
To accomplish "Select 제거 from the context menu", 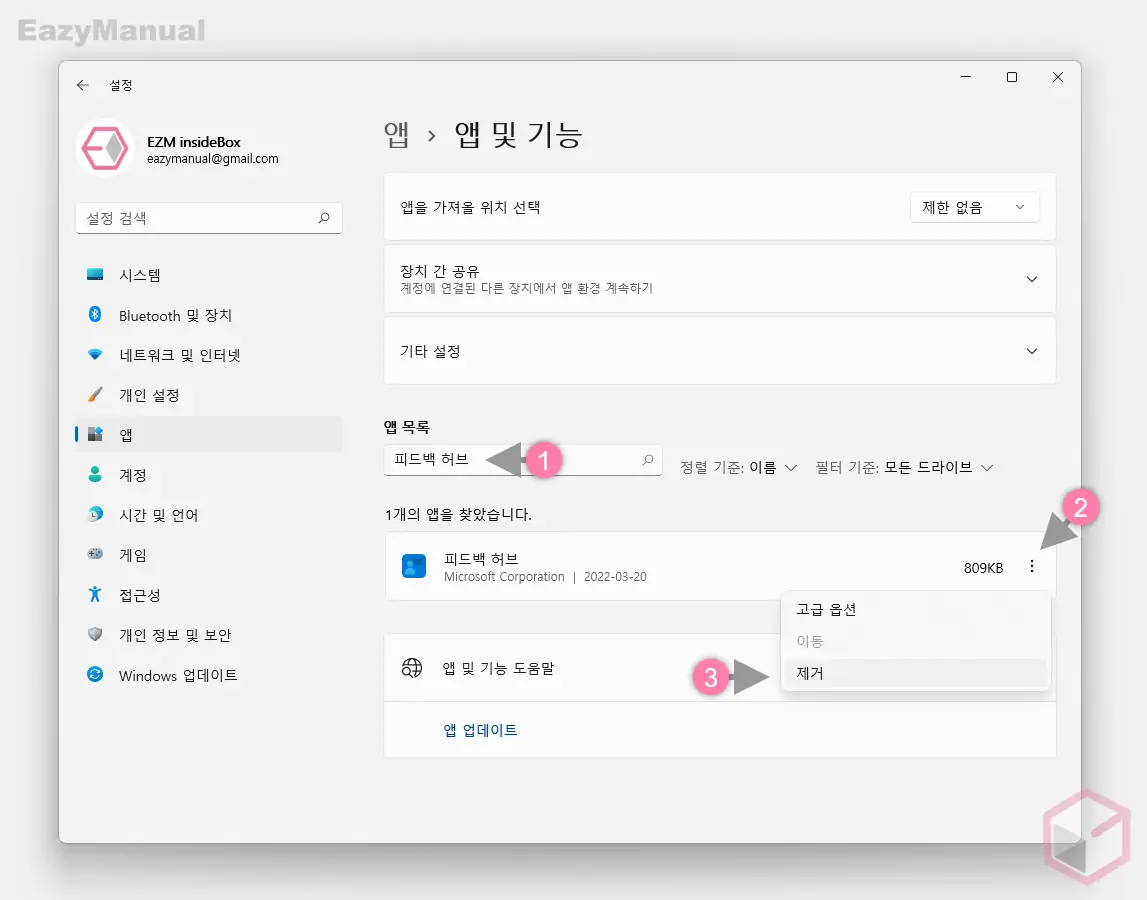I will tap(811, 673).
